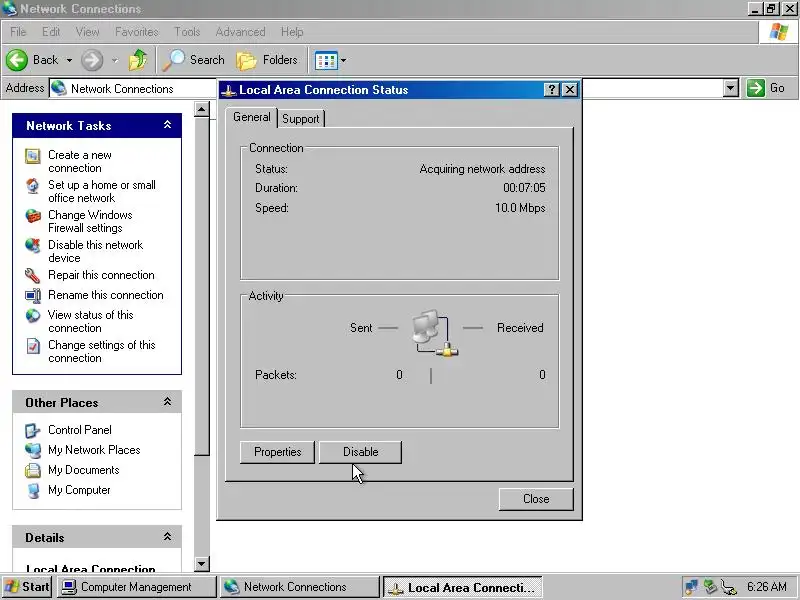Click the My Network Places icon
This screenshot has height=600, width=800.
pos(33,451)
